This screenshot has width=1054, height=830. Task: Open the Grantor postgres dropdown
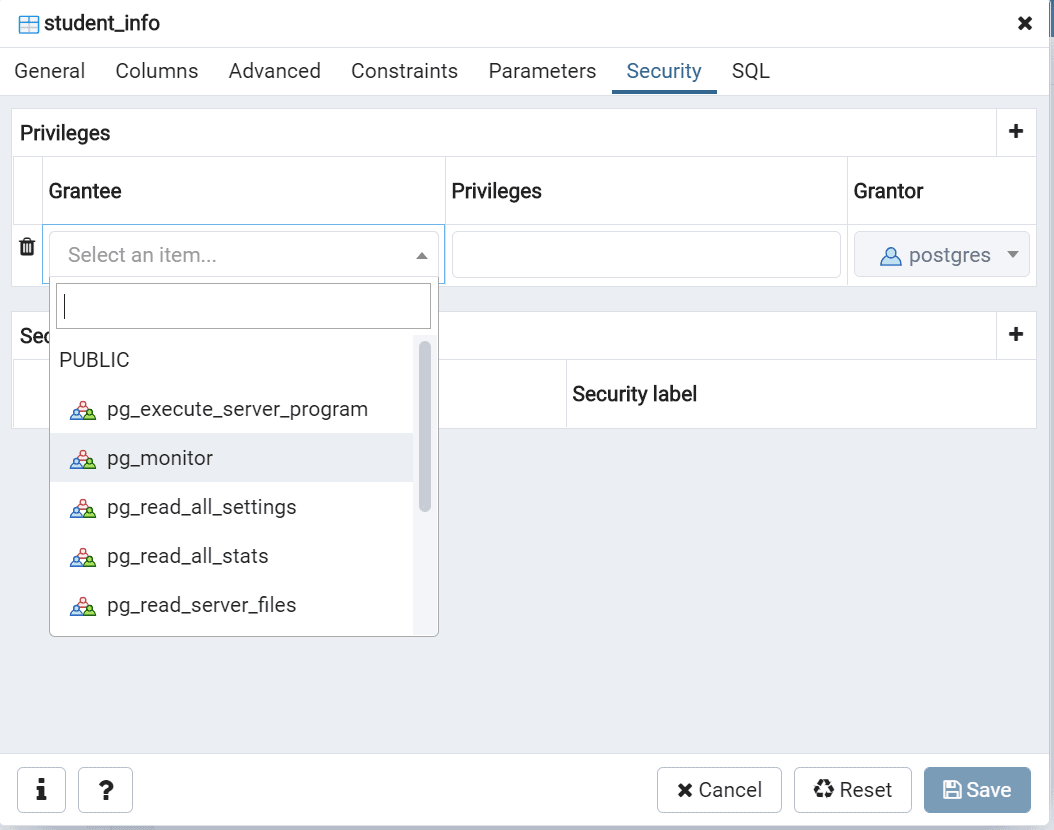tap(1013, 255)
